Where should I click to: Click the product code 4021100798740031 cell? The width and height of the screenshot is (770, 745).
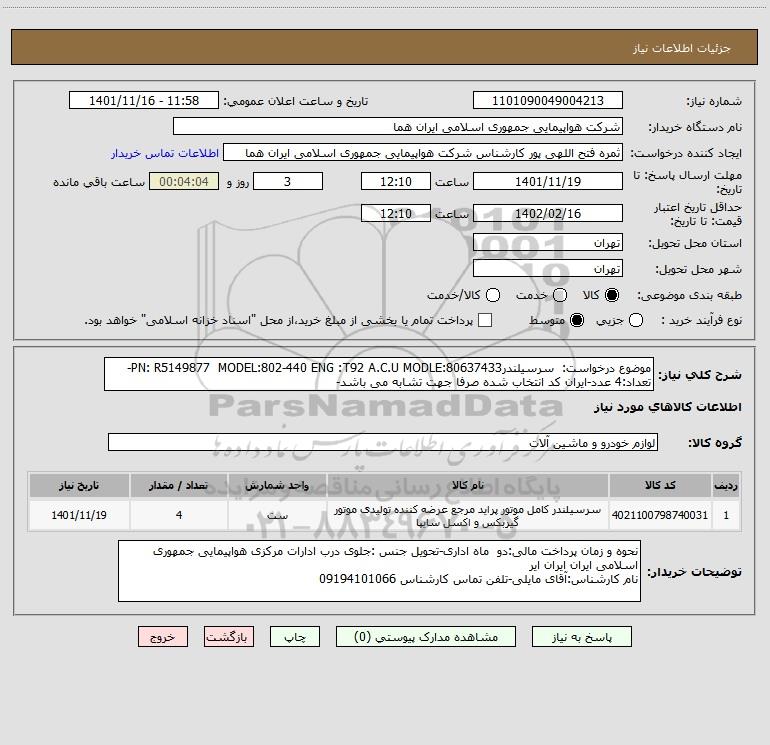coord(660,515)
